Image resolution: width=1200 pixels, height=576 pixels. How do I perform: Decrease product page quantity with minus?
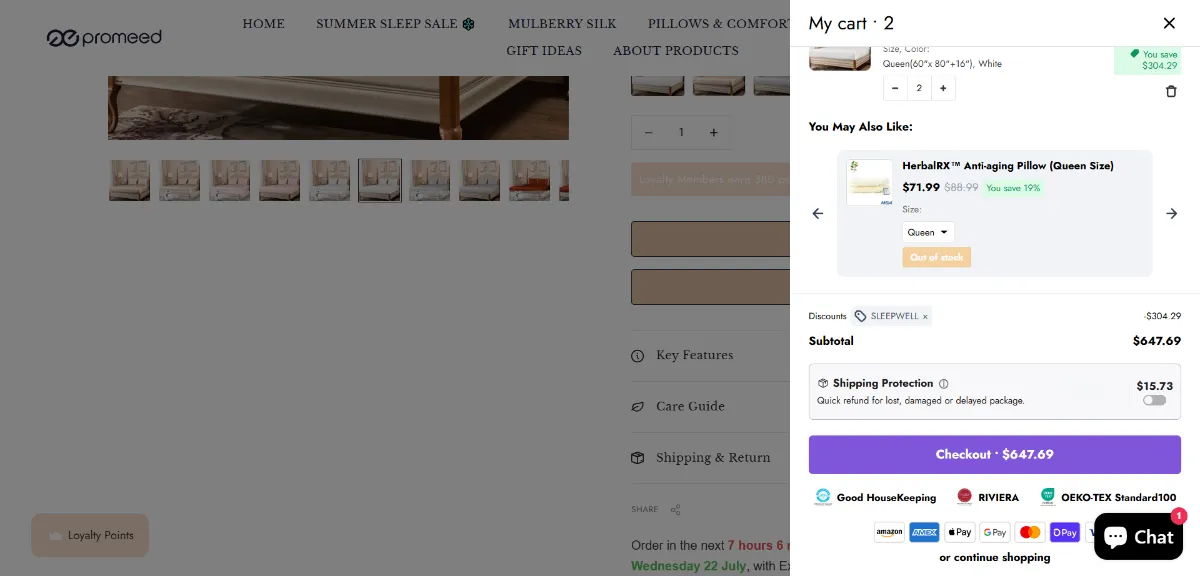(649, 132)
